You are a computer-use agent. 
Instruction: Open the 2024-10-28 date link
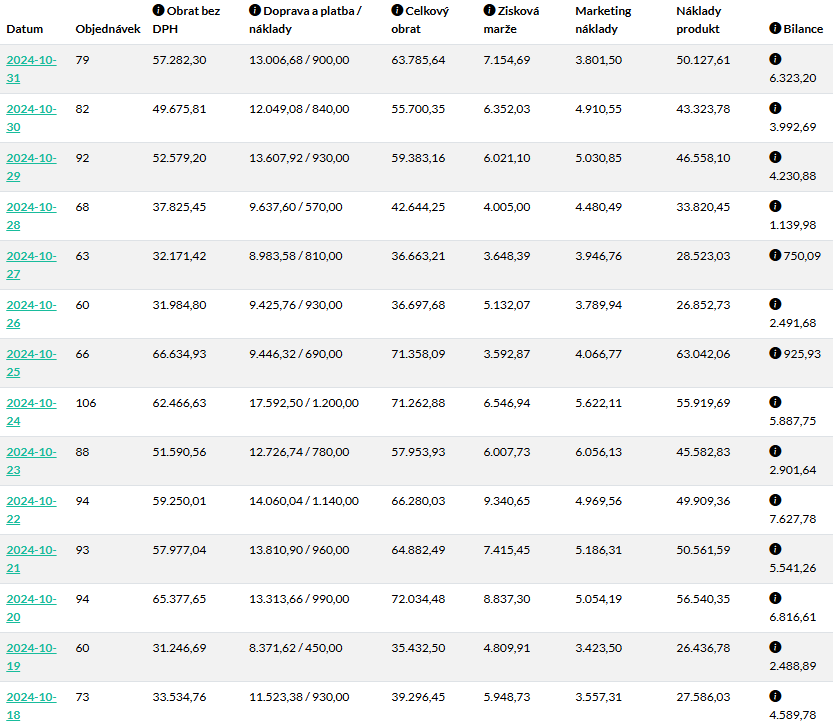click(x=31, y=216)
